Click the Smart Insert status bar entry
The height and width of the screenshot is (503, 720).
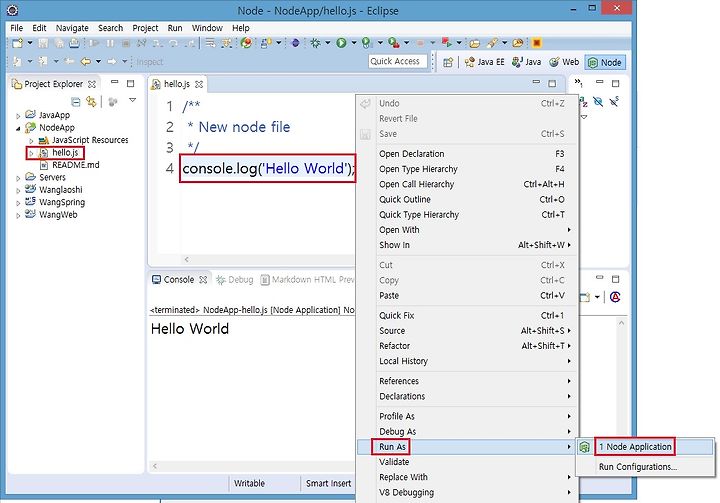(328, 483)
